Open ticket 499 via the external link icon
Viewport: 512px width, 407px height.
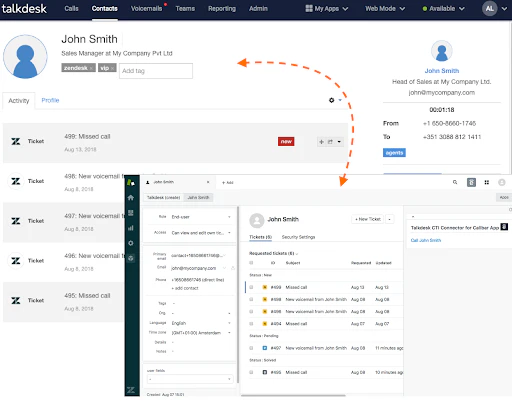[x=330, y=142]
